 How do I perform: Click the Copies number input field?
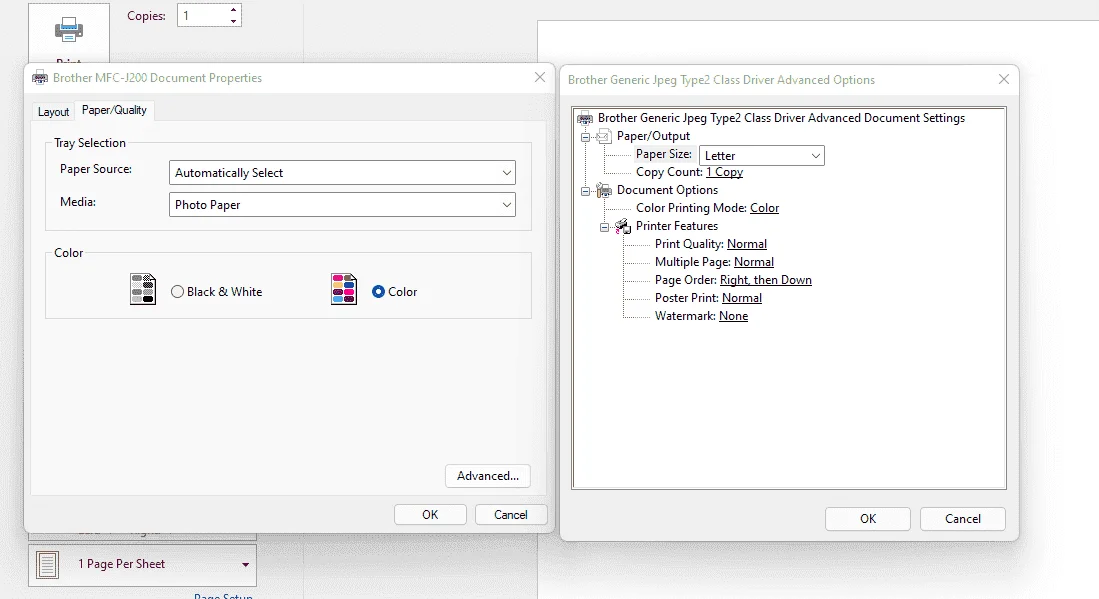(202, 15)
